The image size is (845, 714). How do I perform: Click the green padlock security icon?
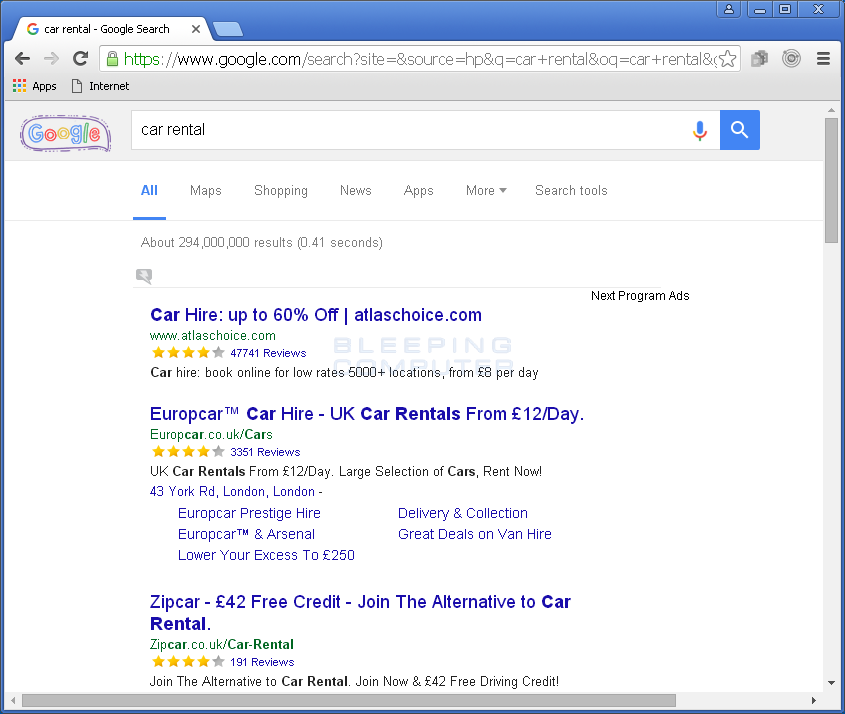(x=112, y=59)
